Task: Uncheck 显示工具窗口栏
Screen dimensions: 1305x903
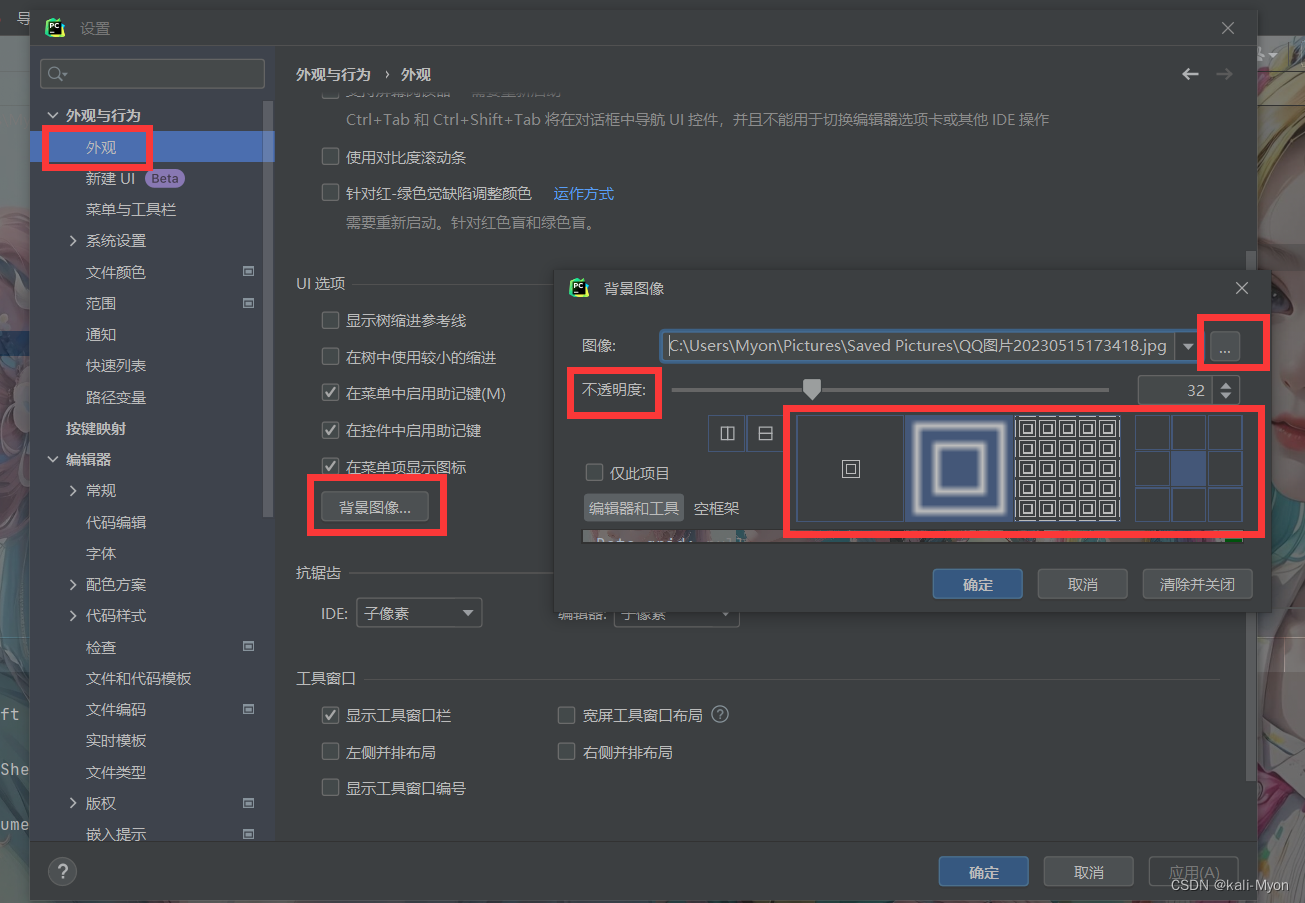Action: coord(330,716)
